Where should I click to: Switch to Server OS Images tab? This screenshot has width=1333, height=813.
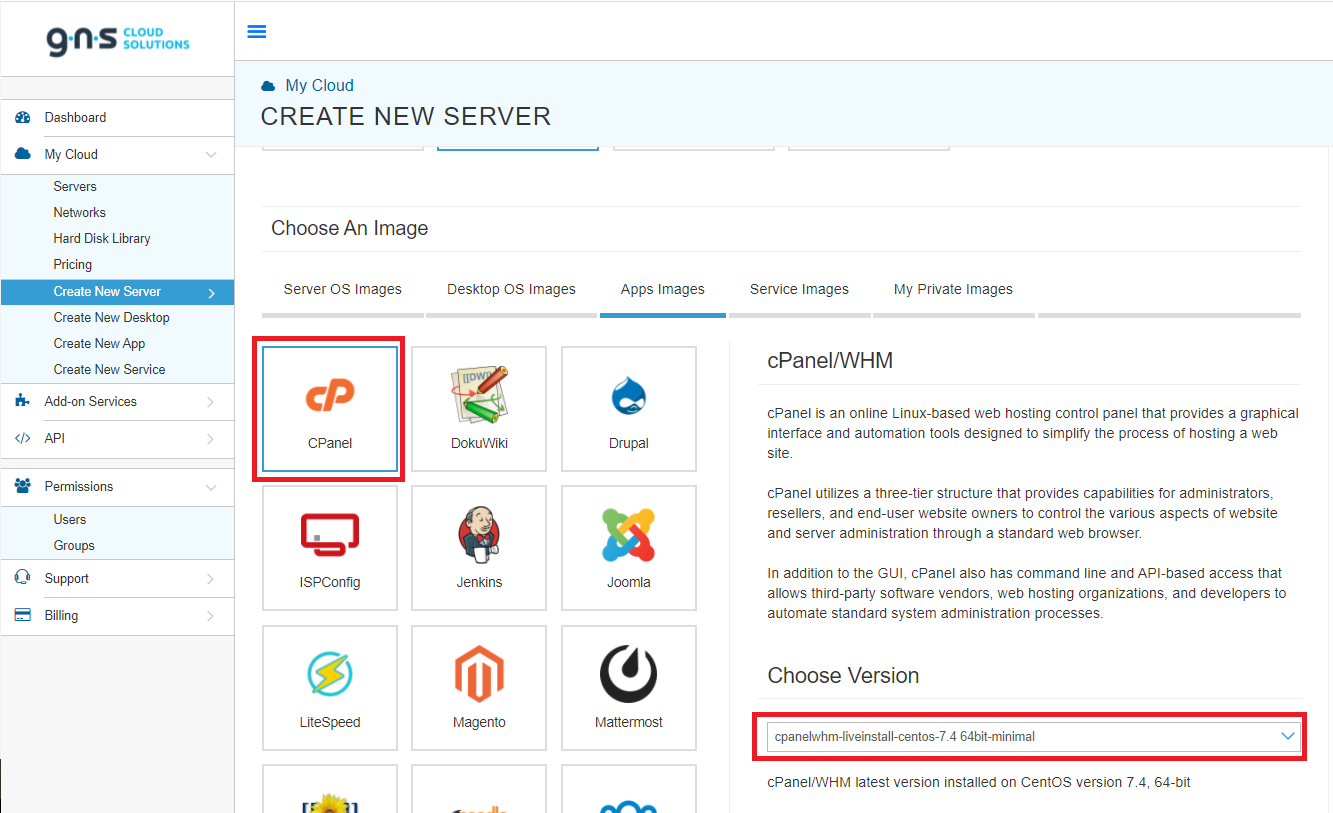(x=343, y=289)
